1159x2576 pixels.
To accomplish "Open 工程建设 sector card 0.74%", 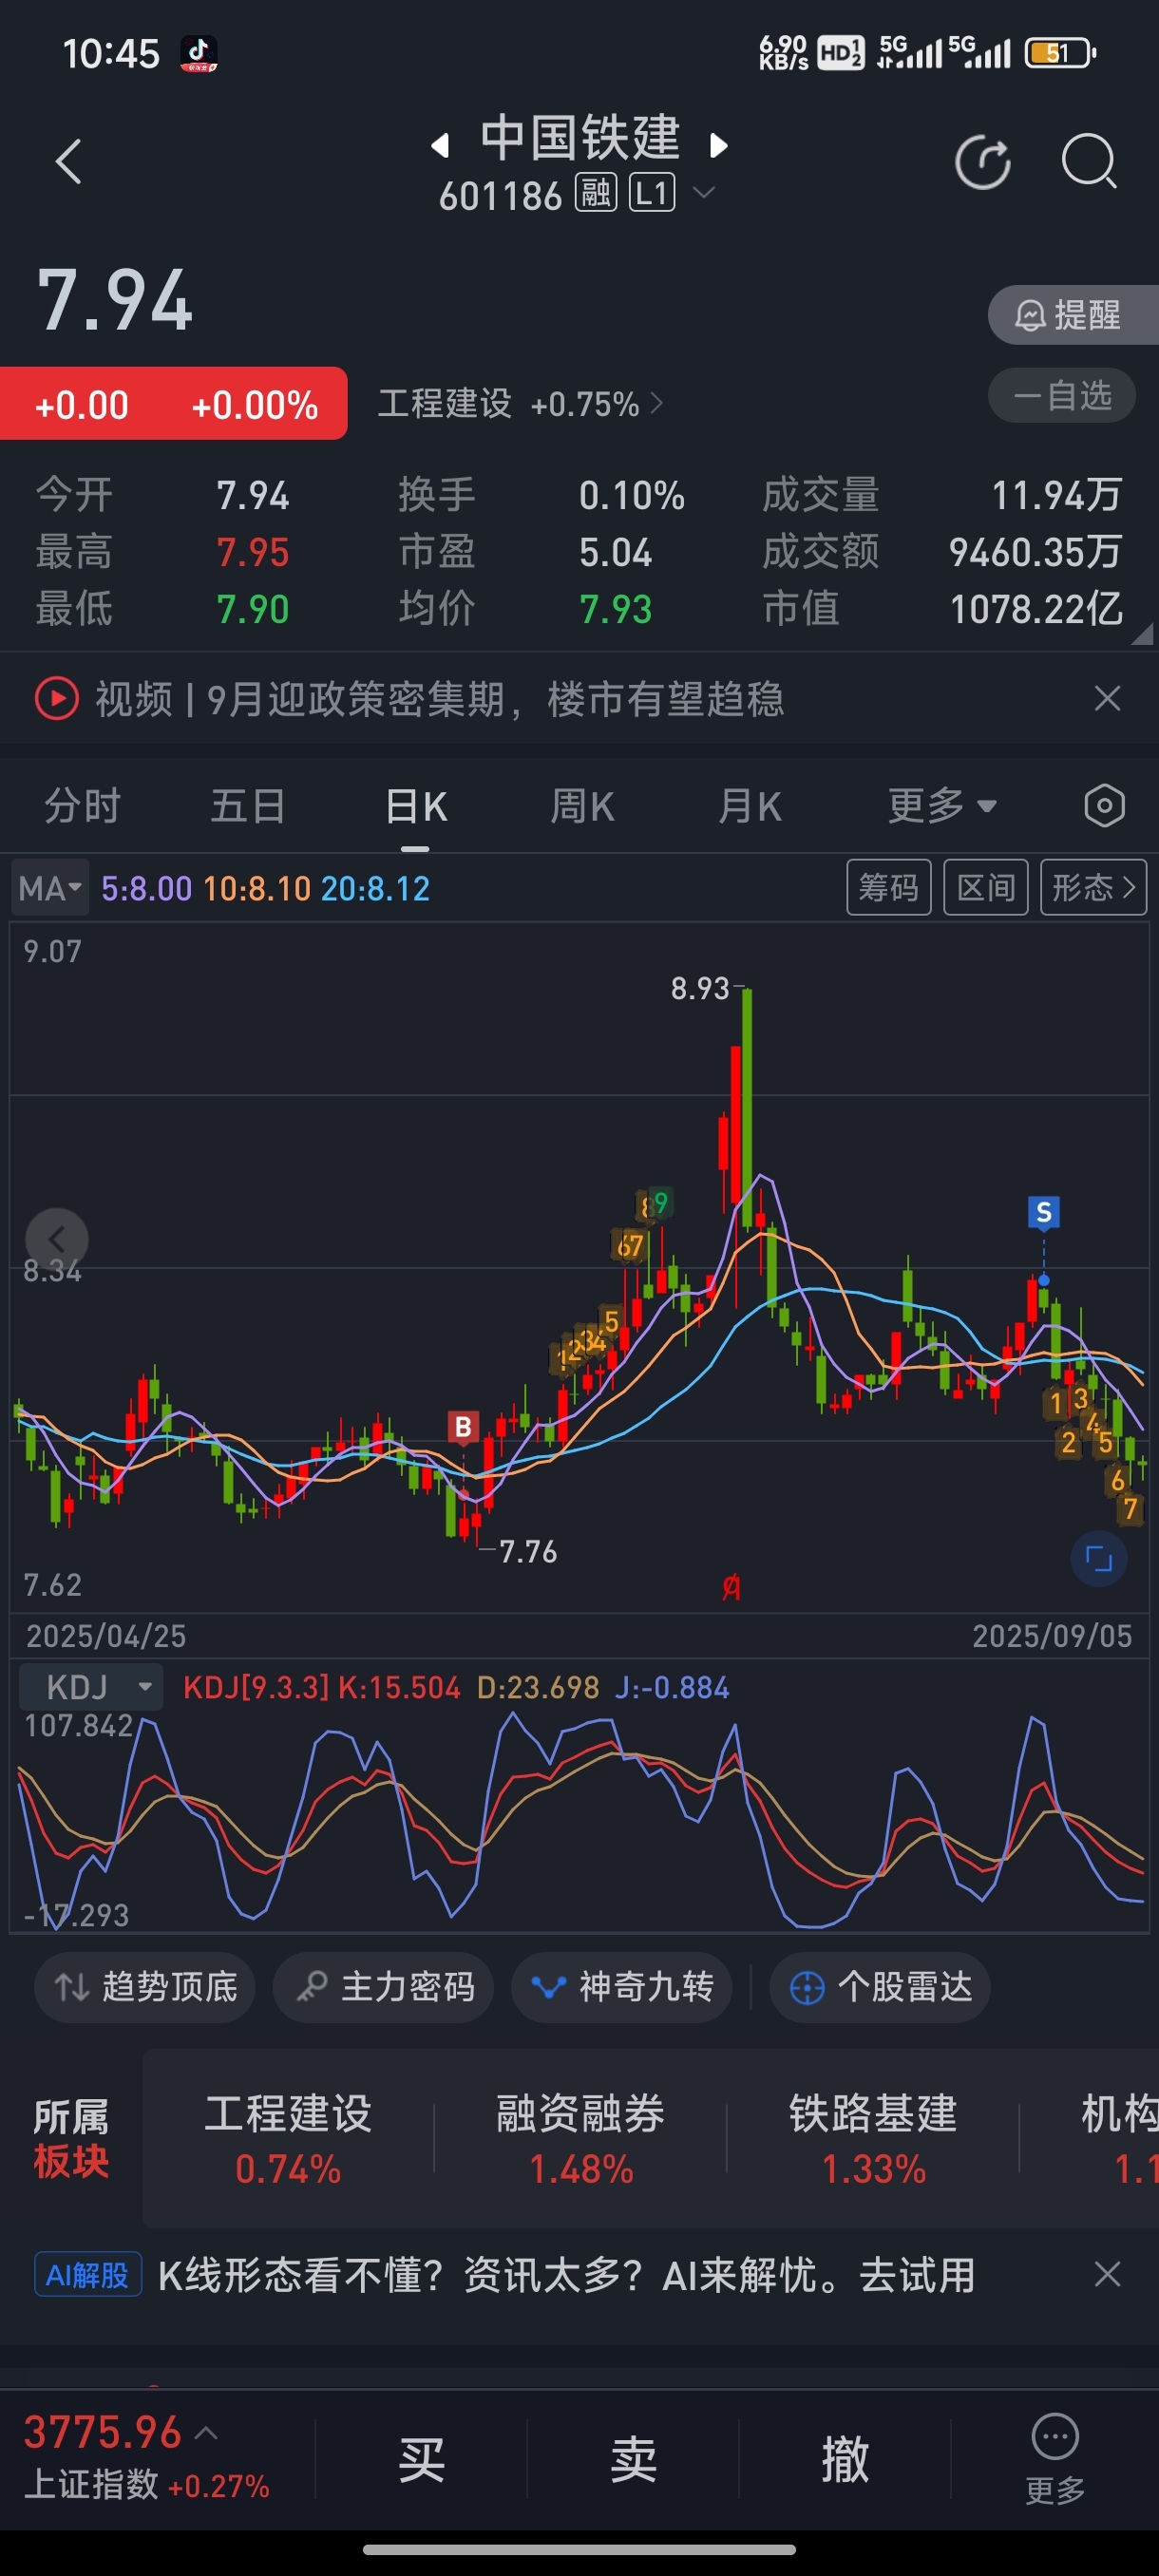I will coord(288,2138).
